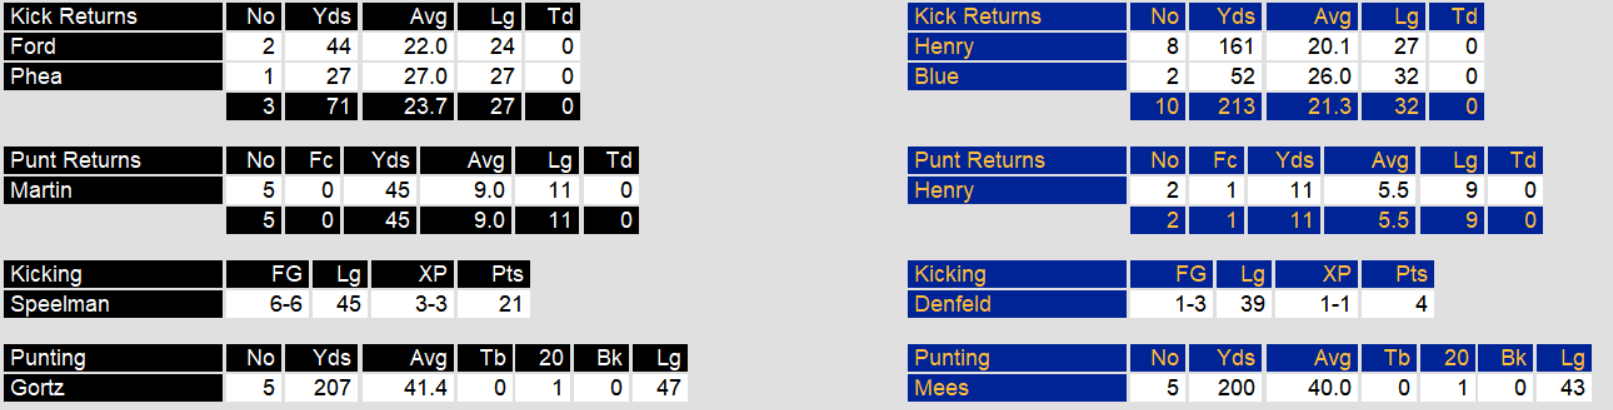Select Speelman in the Kicking table
1613x410 pixels.
[x=113, y=304]
